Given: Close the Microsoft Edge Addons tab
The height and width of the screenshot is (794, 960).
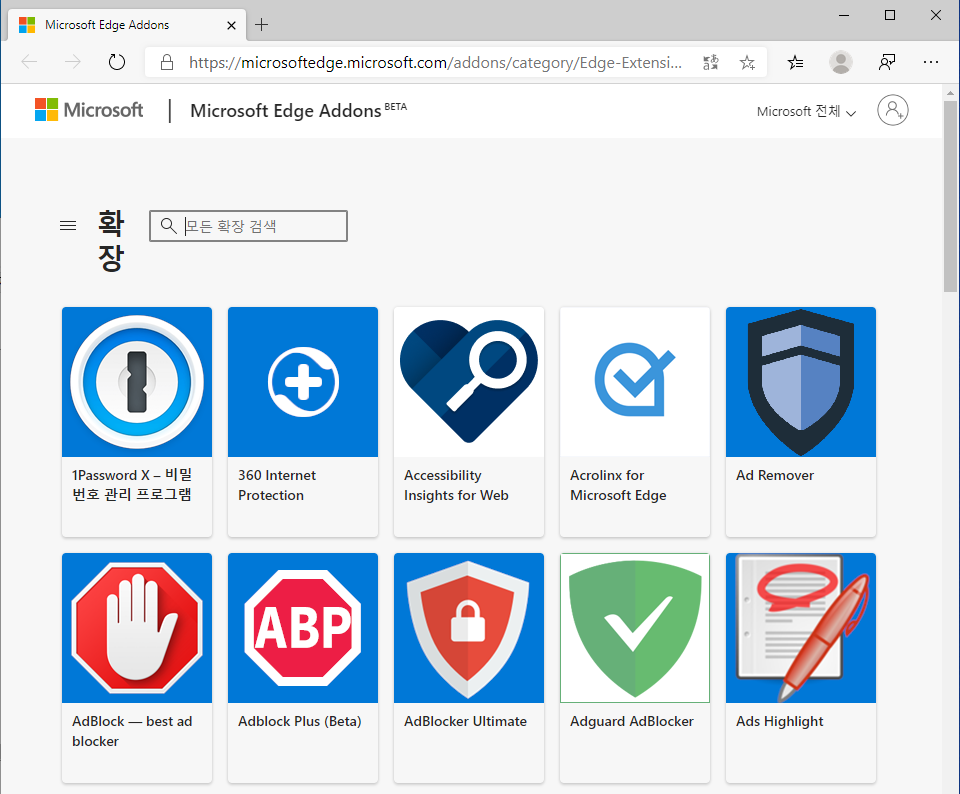Looking at the screenshot, I should [x=231, y=25].
